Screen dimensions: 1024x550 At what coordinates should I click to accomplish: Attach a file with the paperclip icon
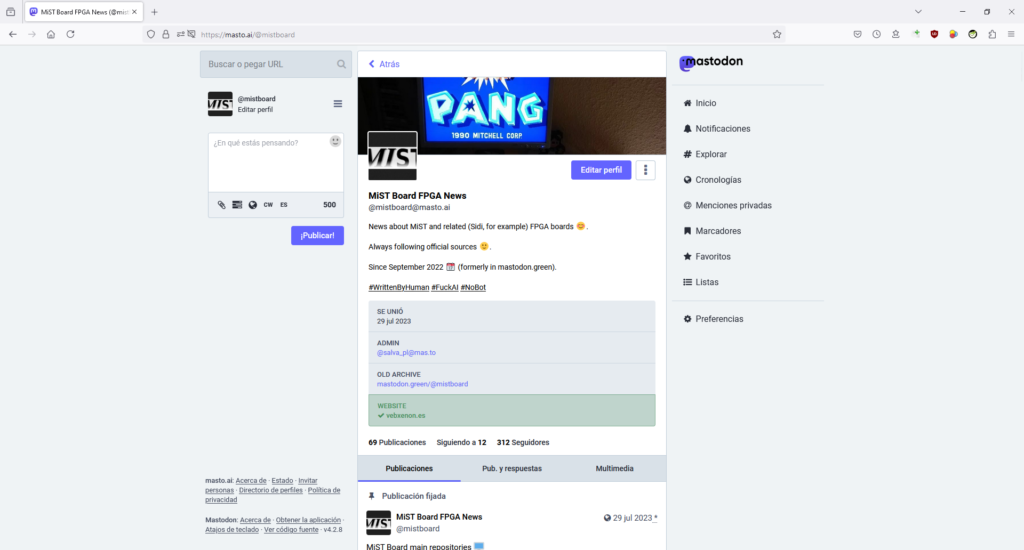pos(221,204)
